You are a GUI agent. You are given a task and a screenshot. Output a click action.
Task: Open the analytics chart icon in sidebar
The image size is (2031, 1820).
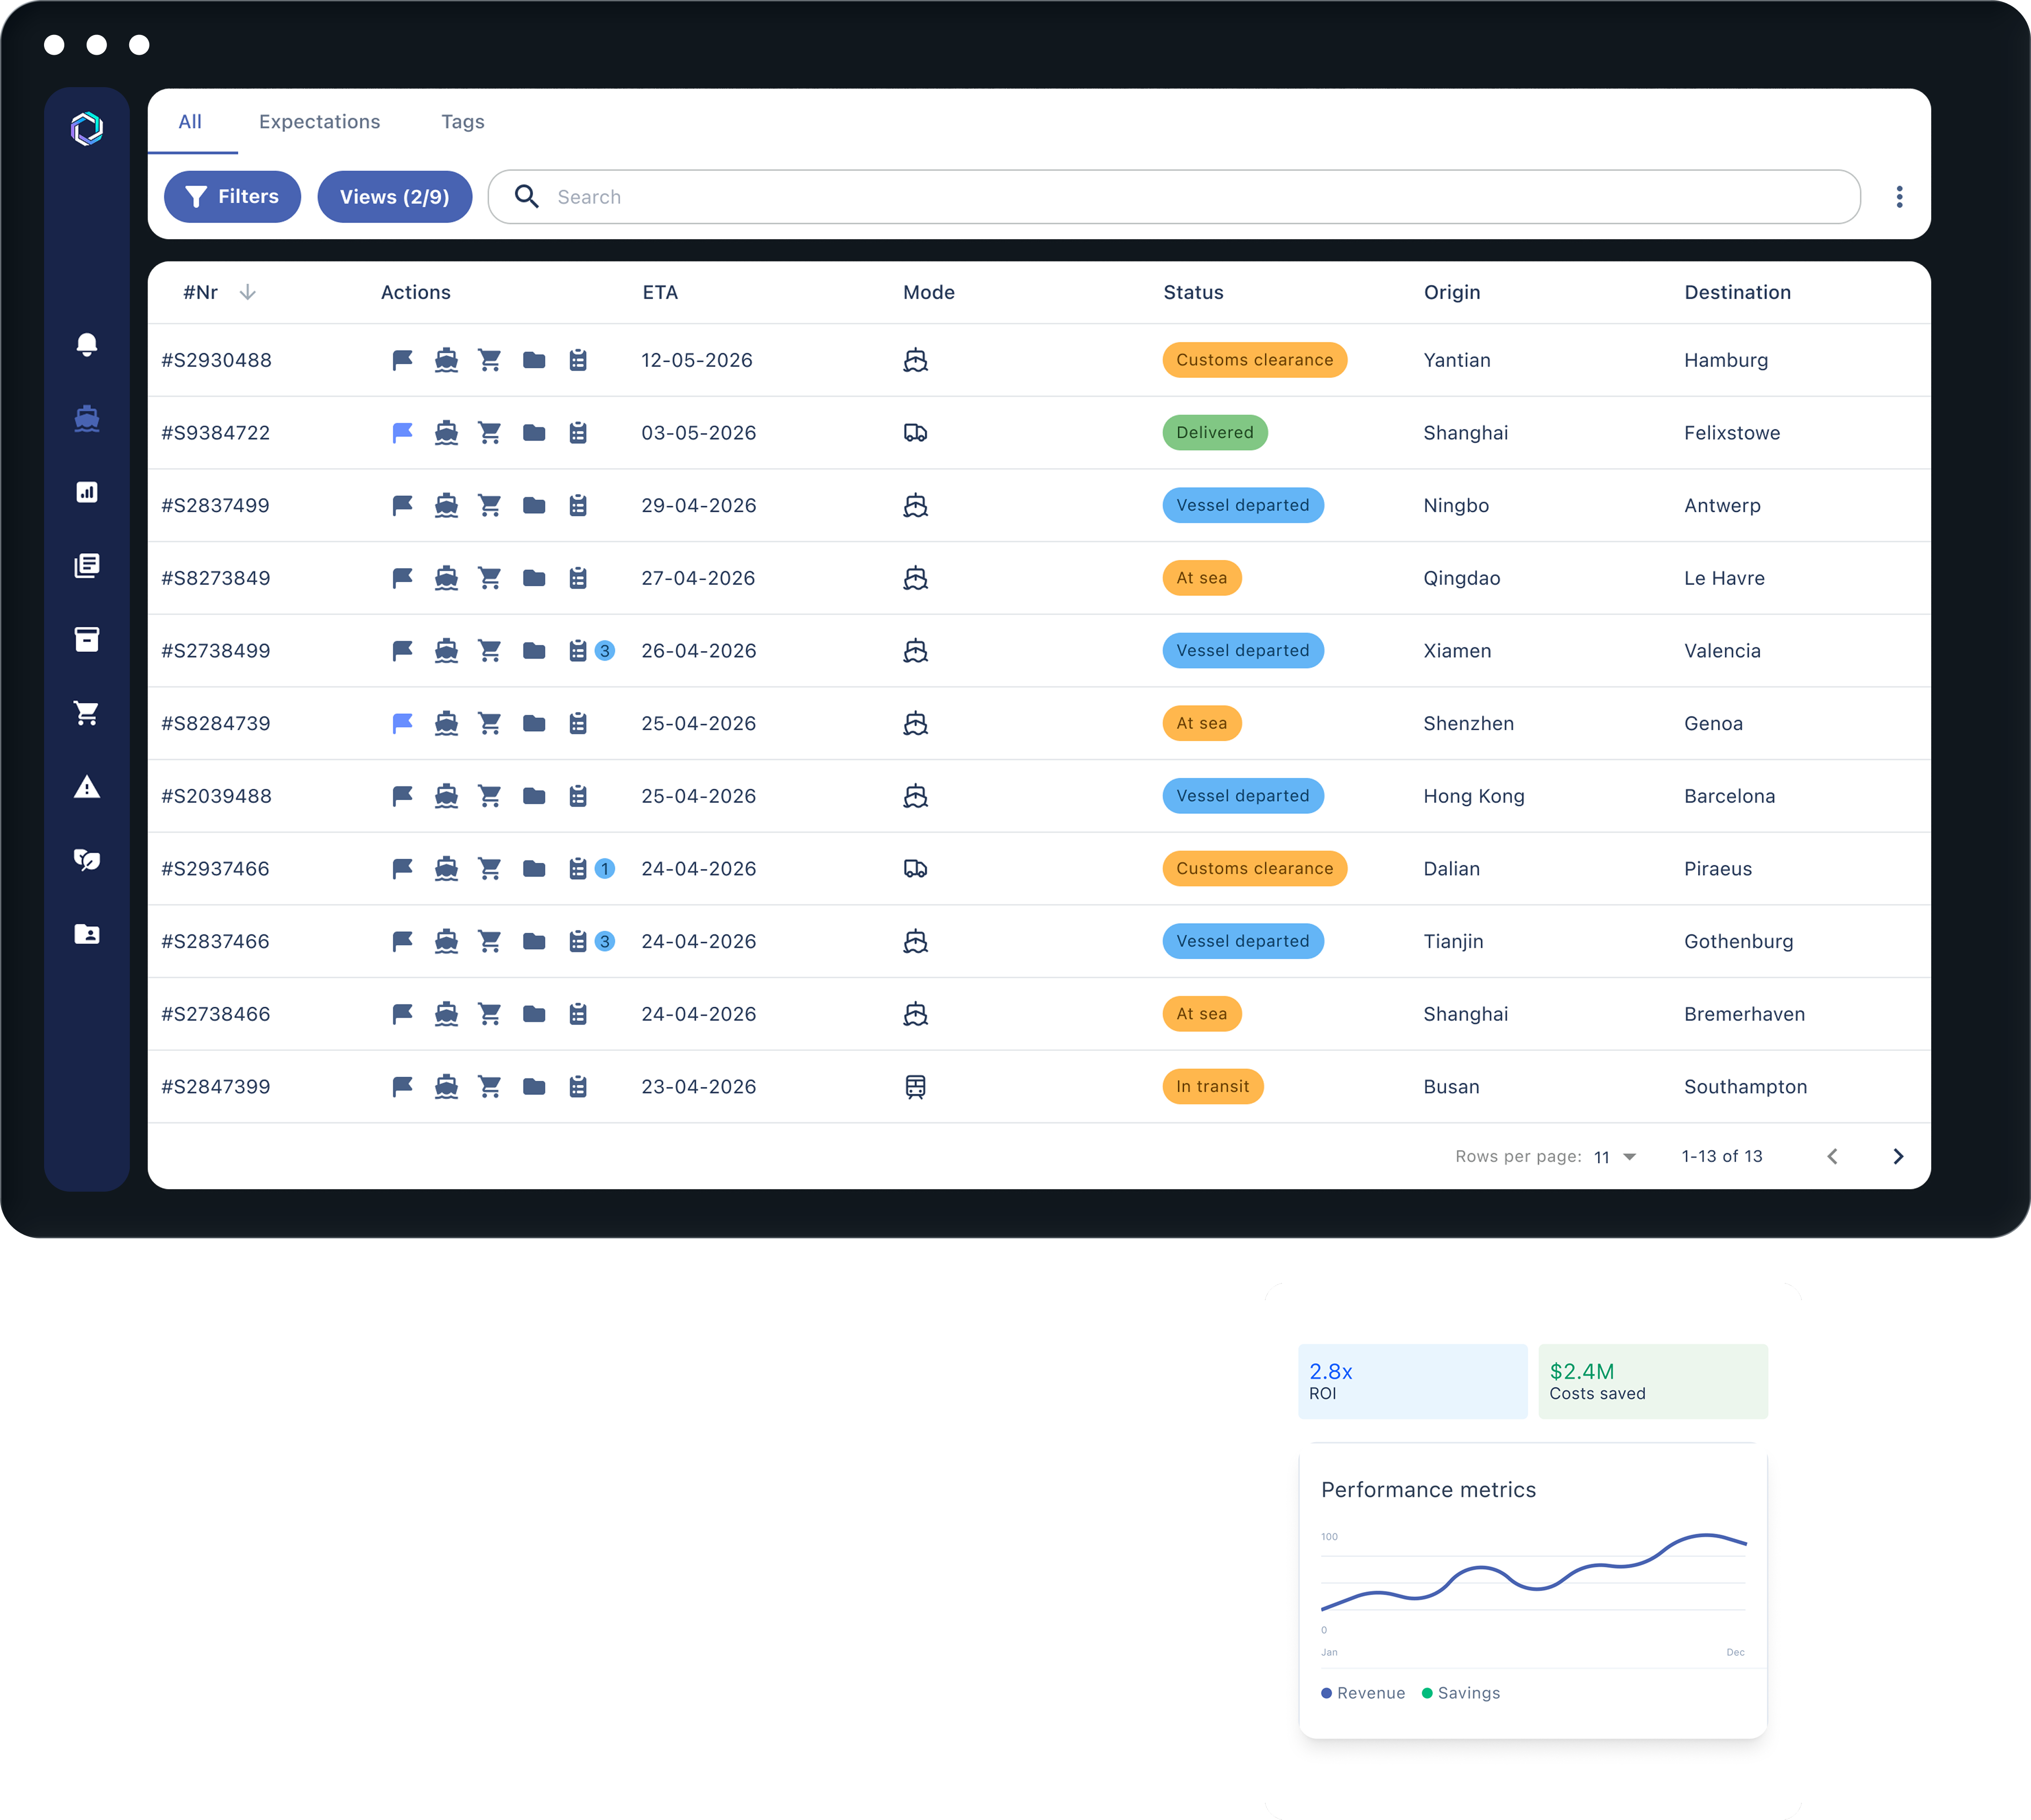coord(87,492)
